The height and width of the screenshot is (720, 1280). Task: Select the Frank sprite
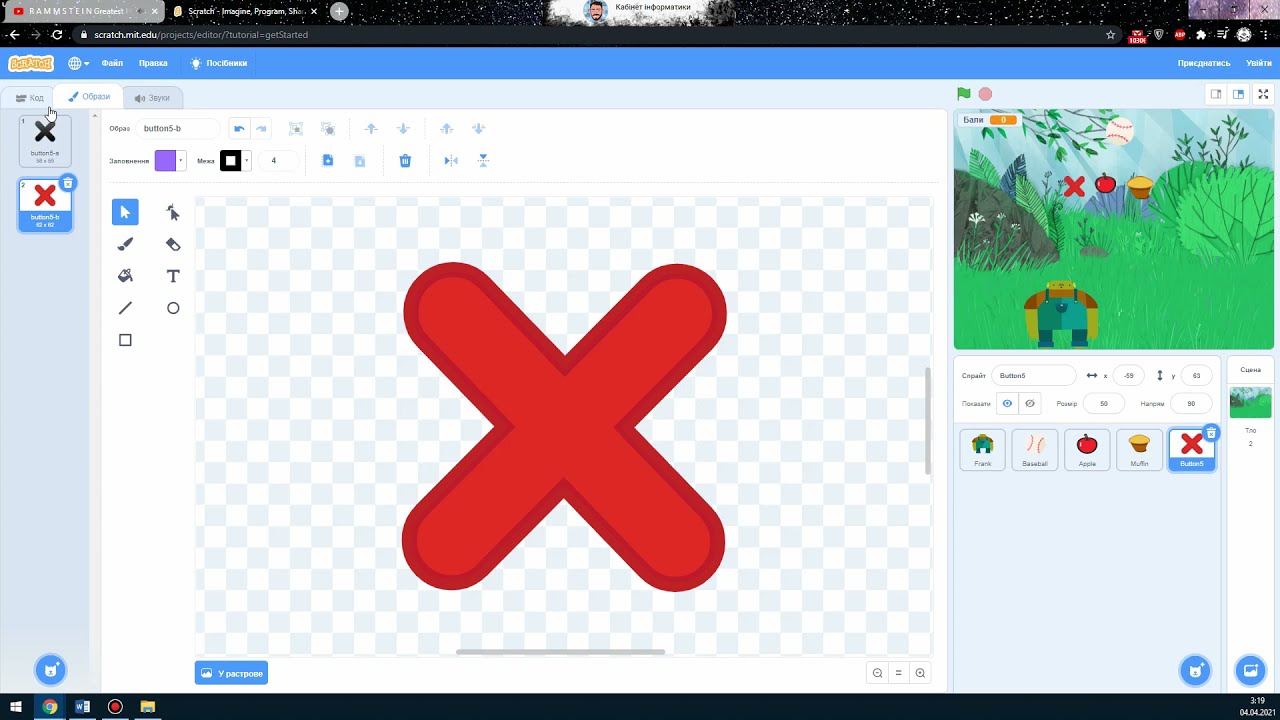[983, 449]
